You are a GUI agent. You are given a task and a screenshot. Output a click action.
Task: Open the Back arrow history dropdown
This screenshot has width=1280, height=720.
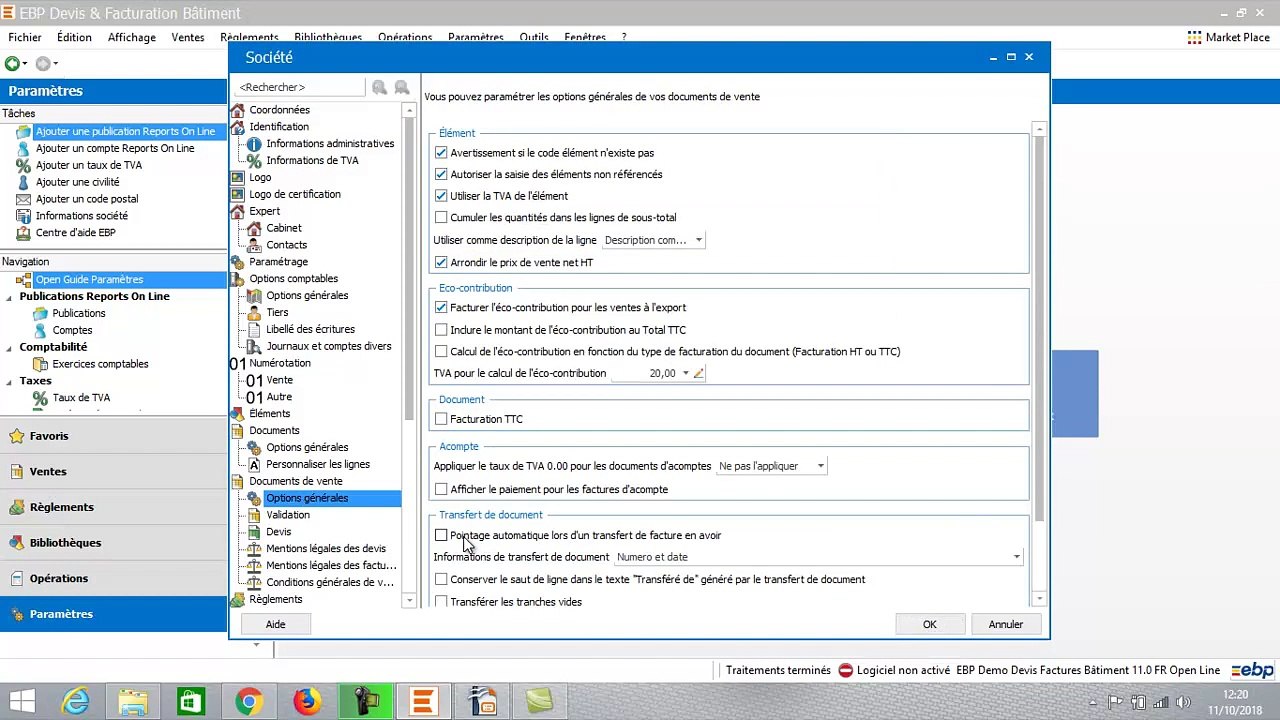[25, 64]
